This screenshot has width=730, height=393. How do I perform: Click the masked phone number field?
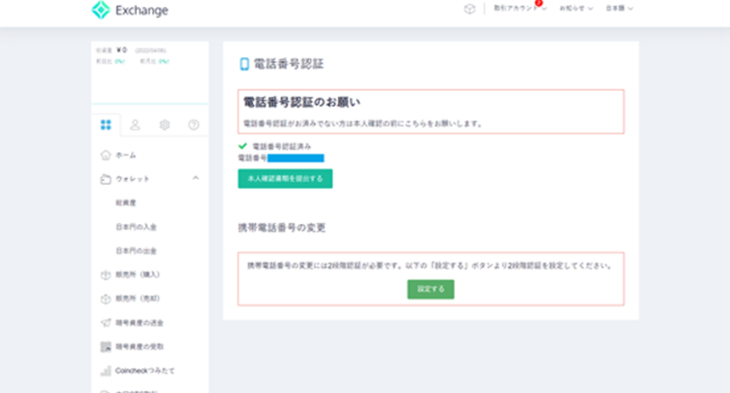[x=296, y=158]
